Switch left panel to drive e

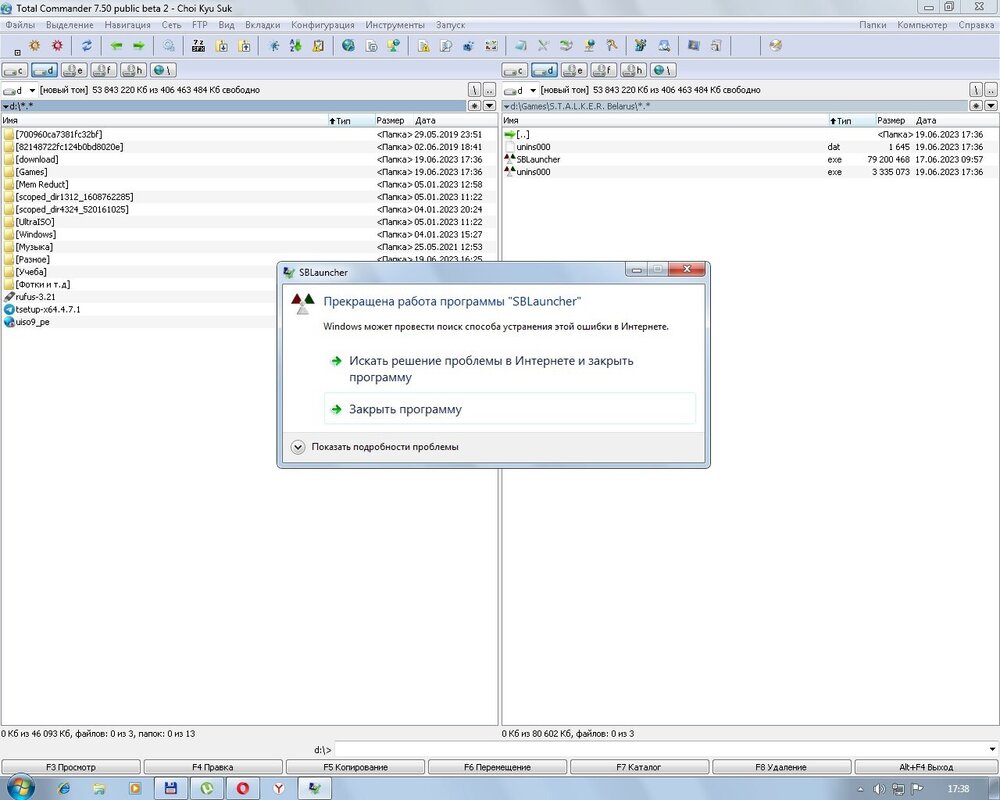74,70
